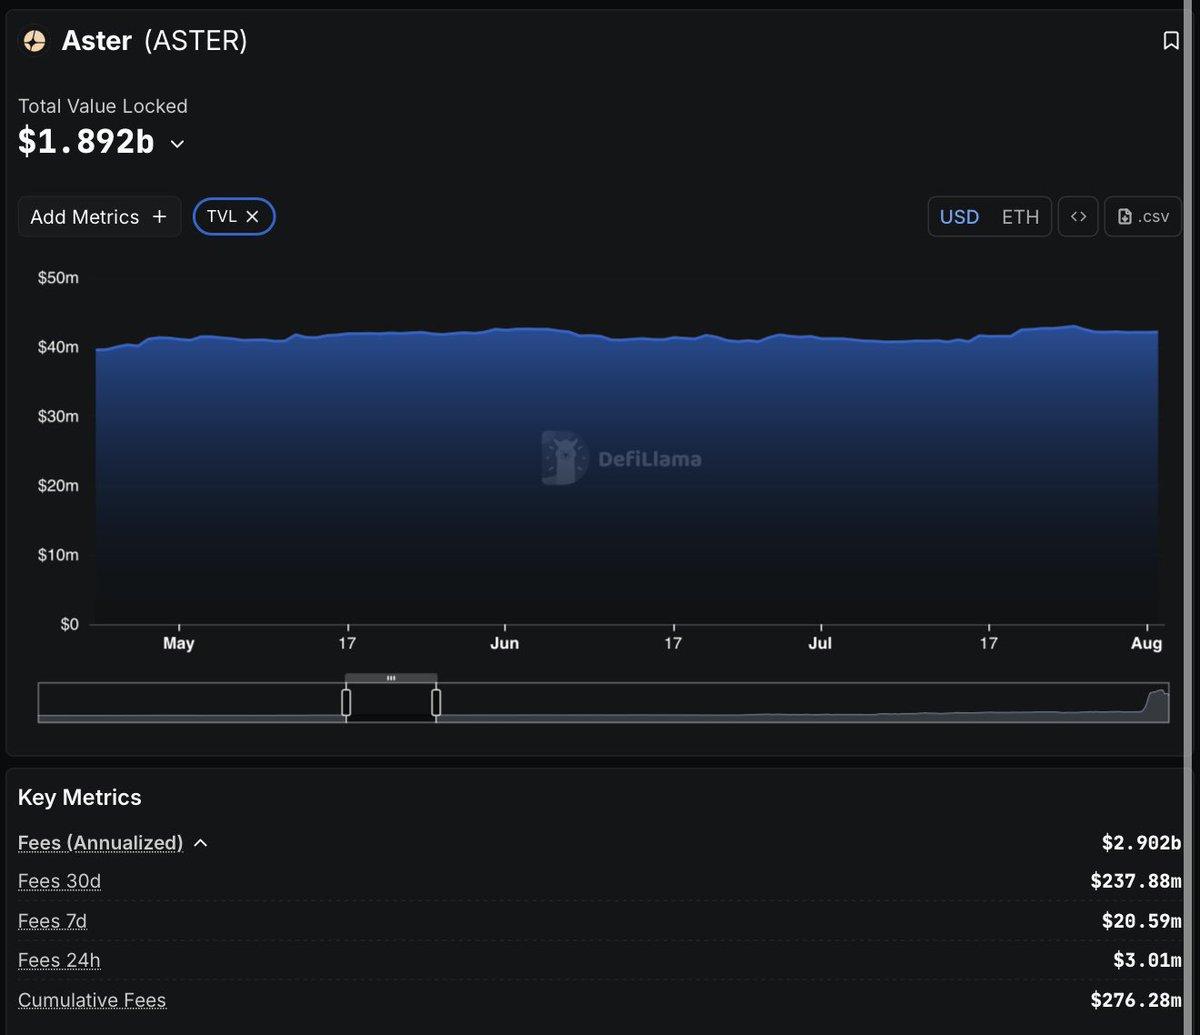Click the $0 y-axis label

pyautogui.click(x=68, y=624)
